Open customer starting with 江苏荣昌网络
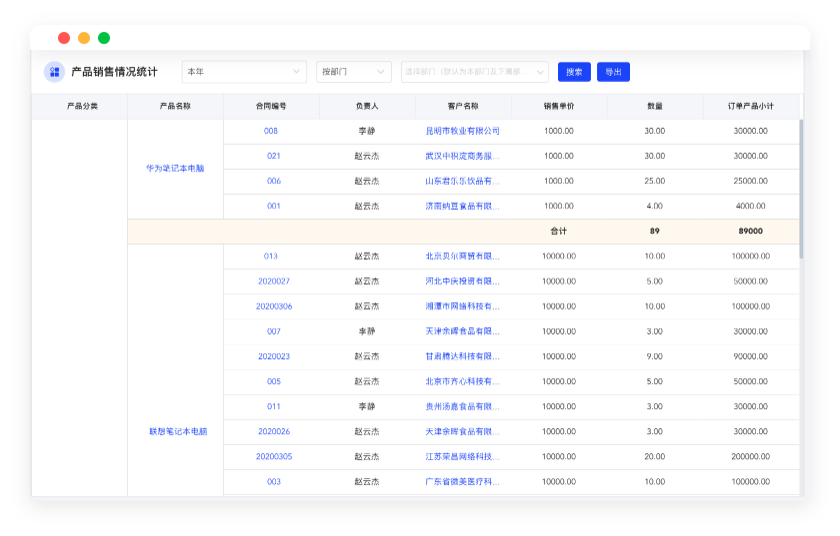 point(462,456)
